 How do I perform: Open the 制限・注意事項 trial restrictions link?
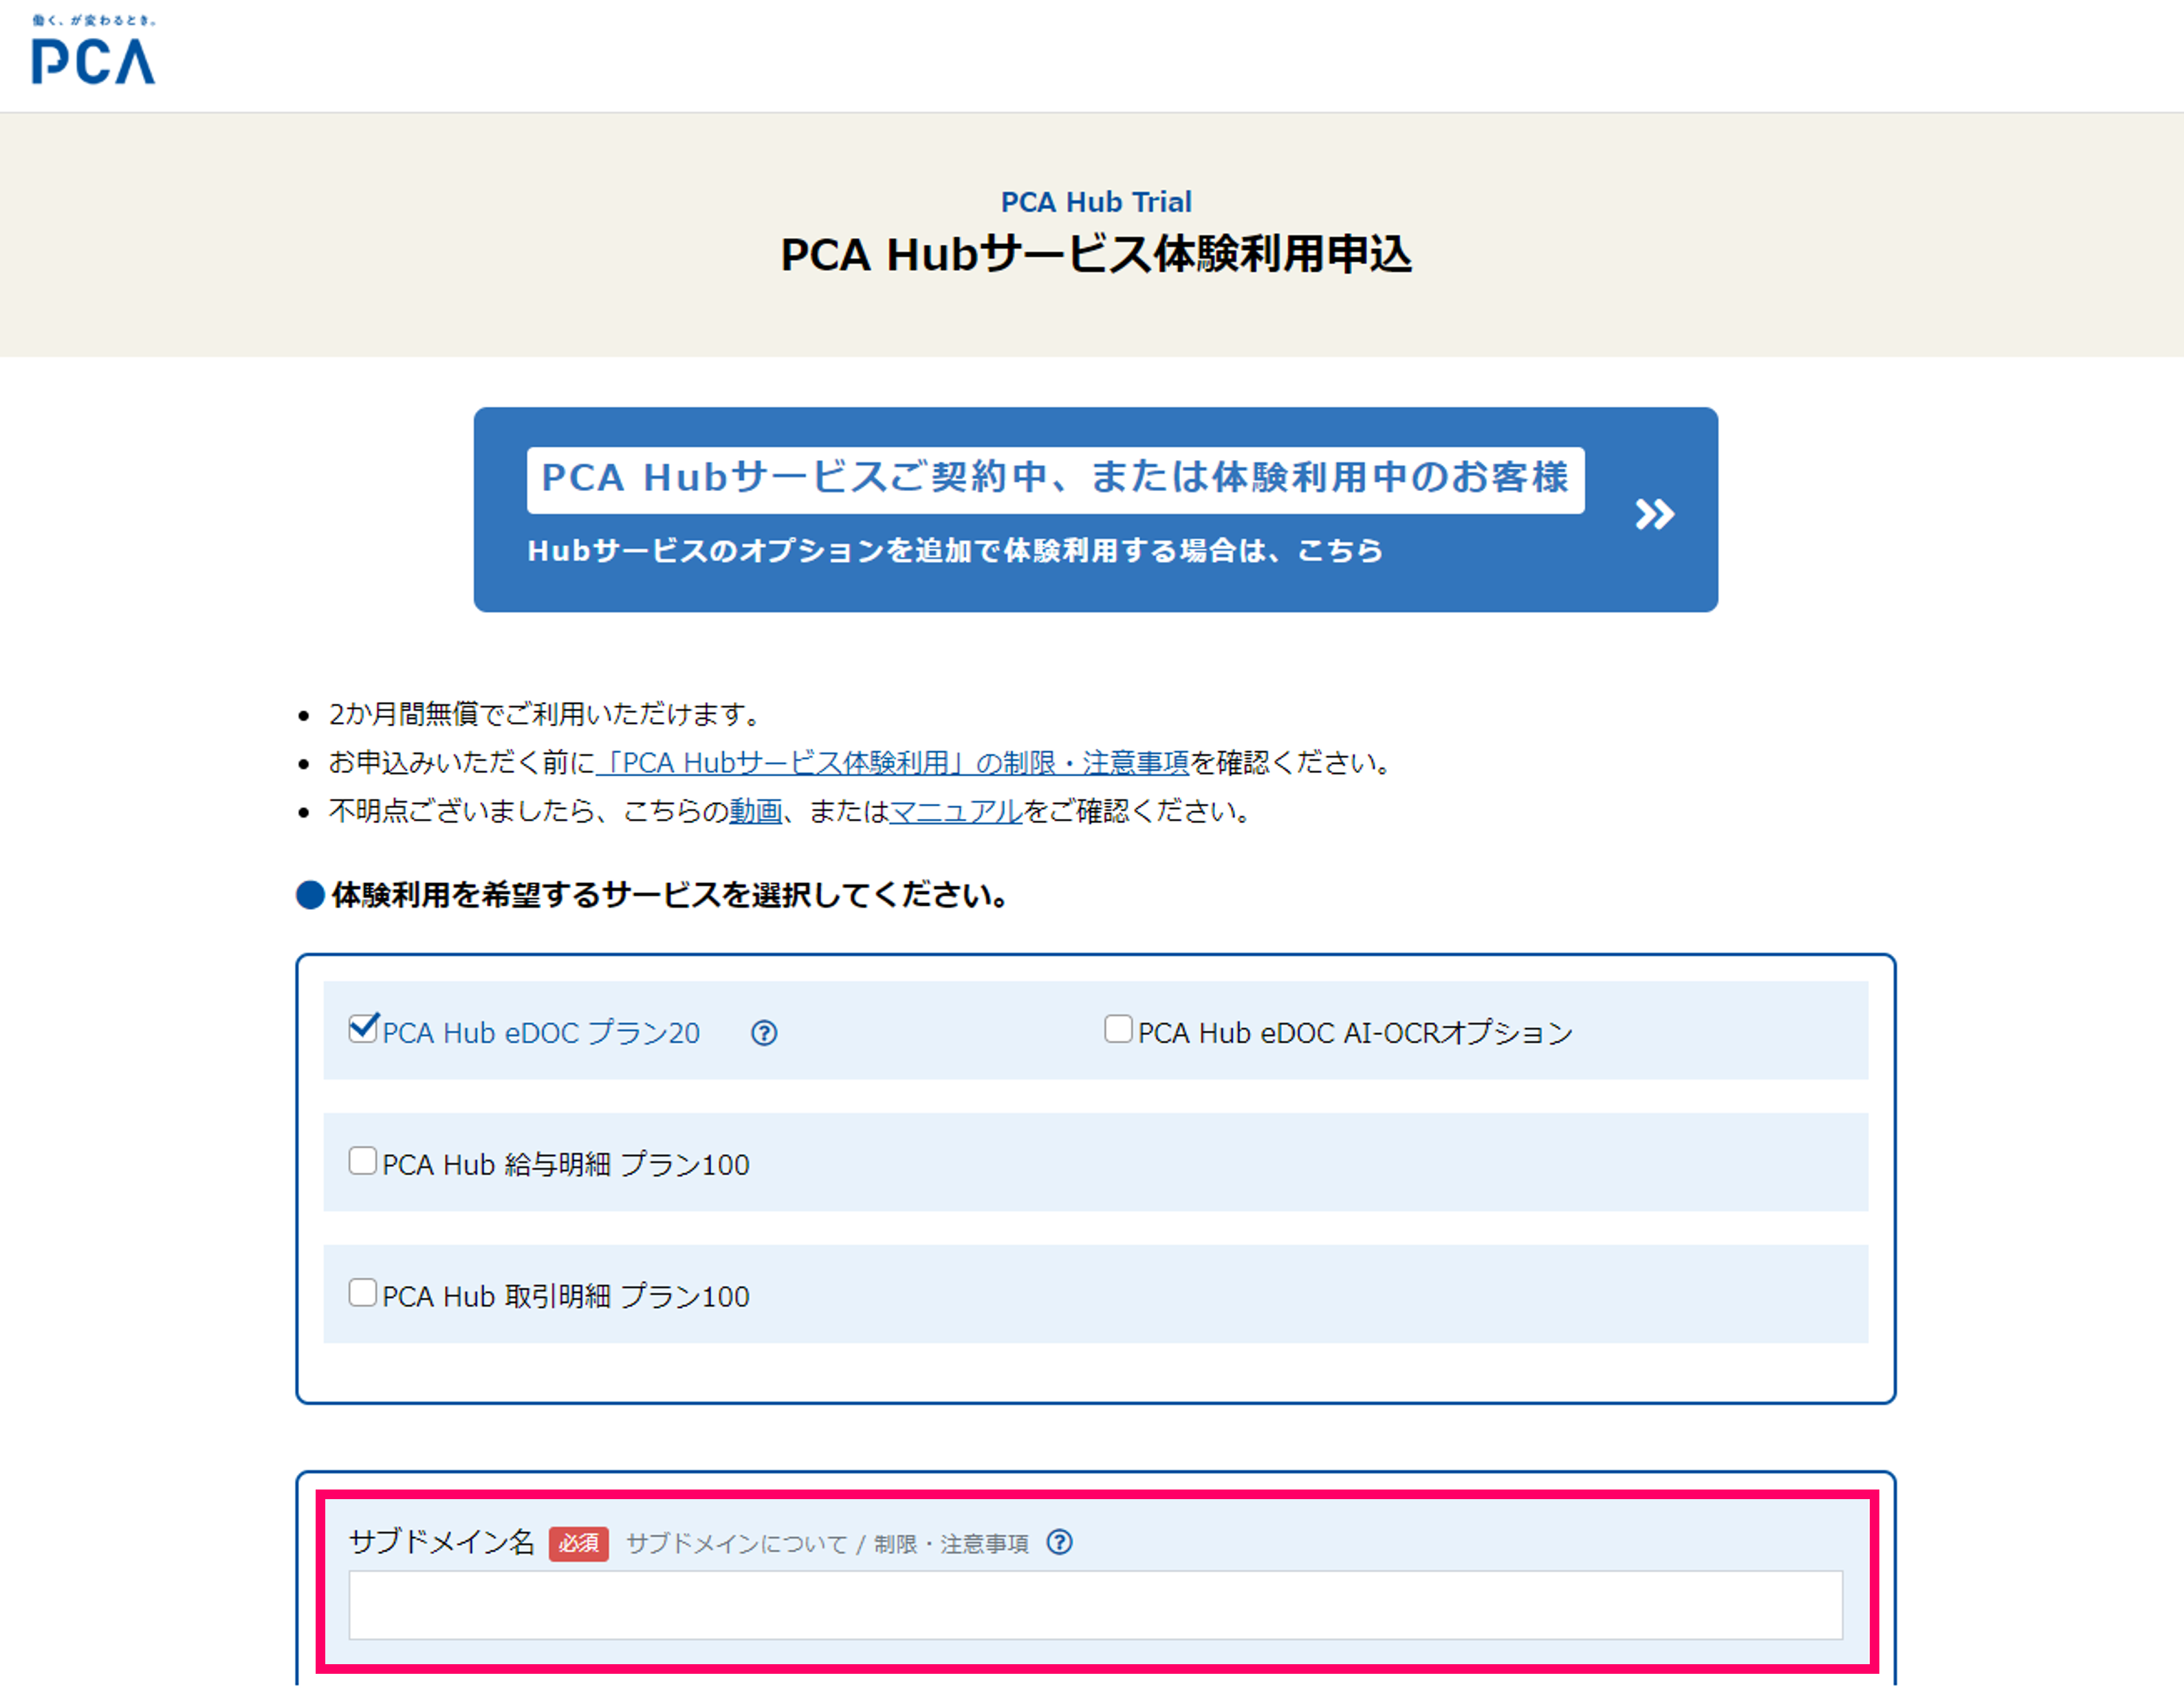pos(892,763)
